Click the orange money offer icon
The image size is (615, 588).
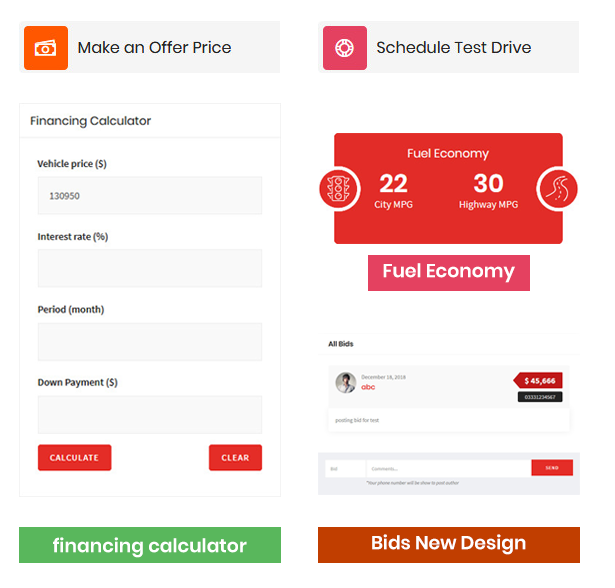point(46,48)
